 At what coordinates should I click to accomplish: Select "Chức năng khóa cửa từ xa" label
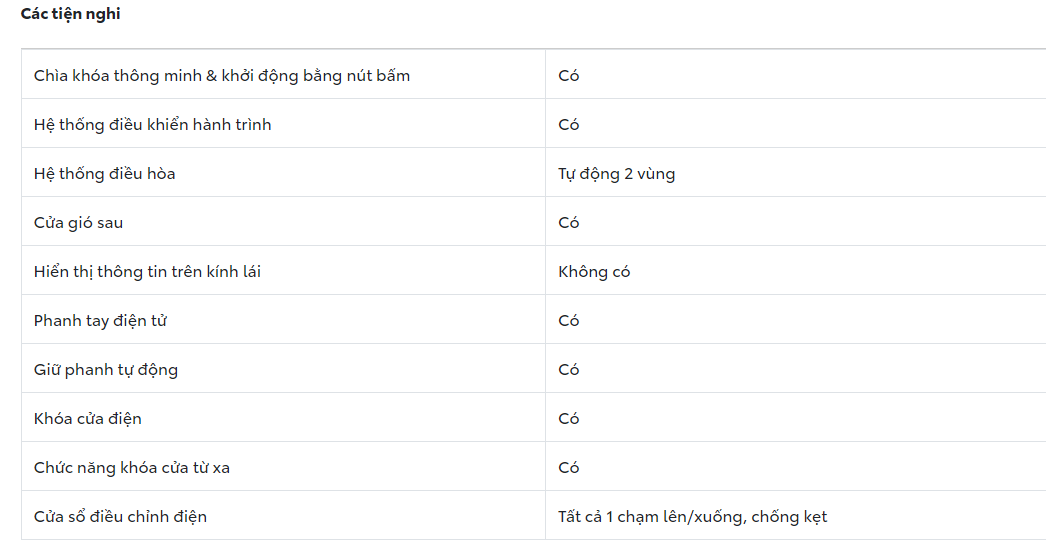point(132,468)
